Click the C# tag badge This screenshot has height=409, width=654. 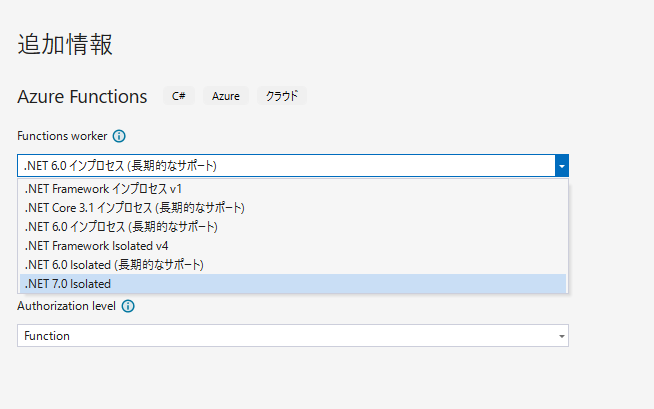coord(179,96)
